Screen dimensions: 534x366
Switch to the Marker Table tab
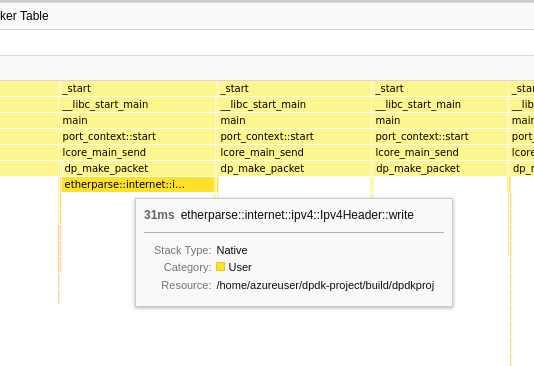[x=24, y=16]
